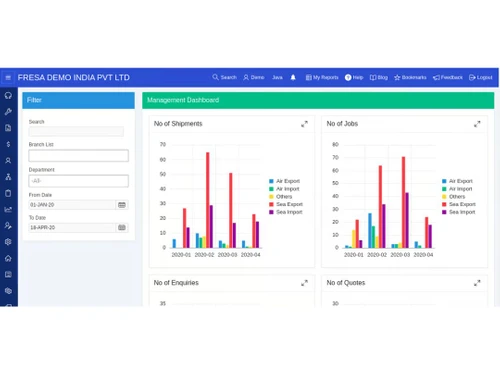Click the From Date field showing 01-JAN-20

click(x=72, y=205)
